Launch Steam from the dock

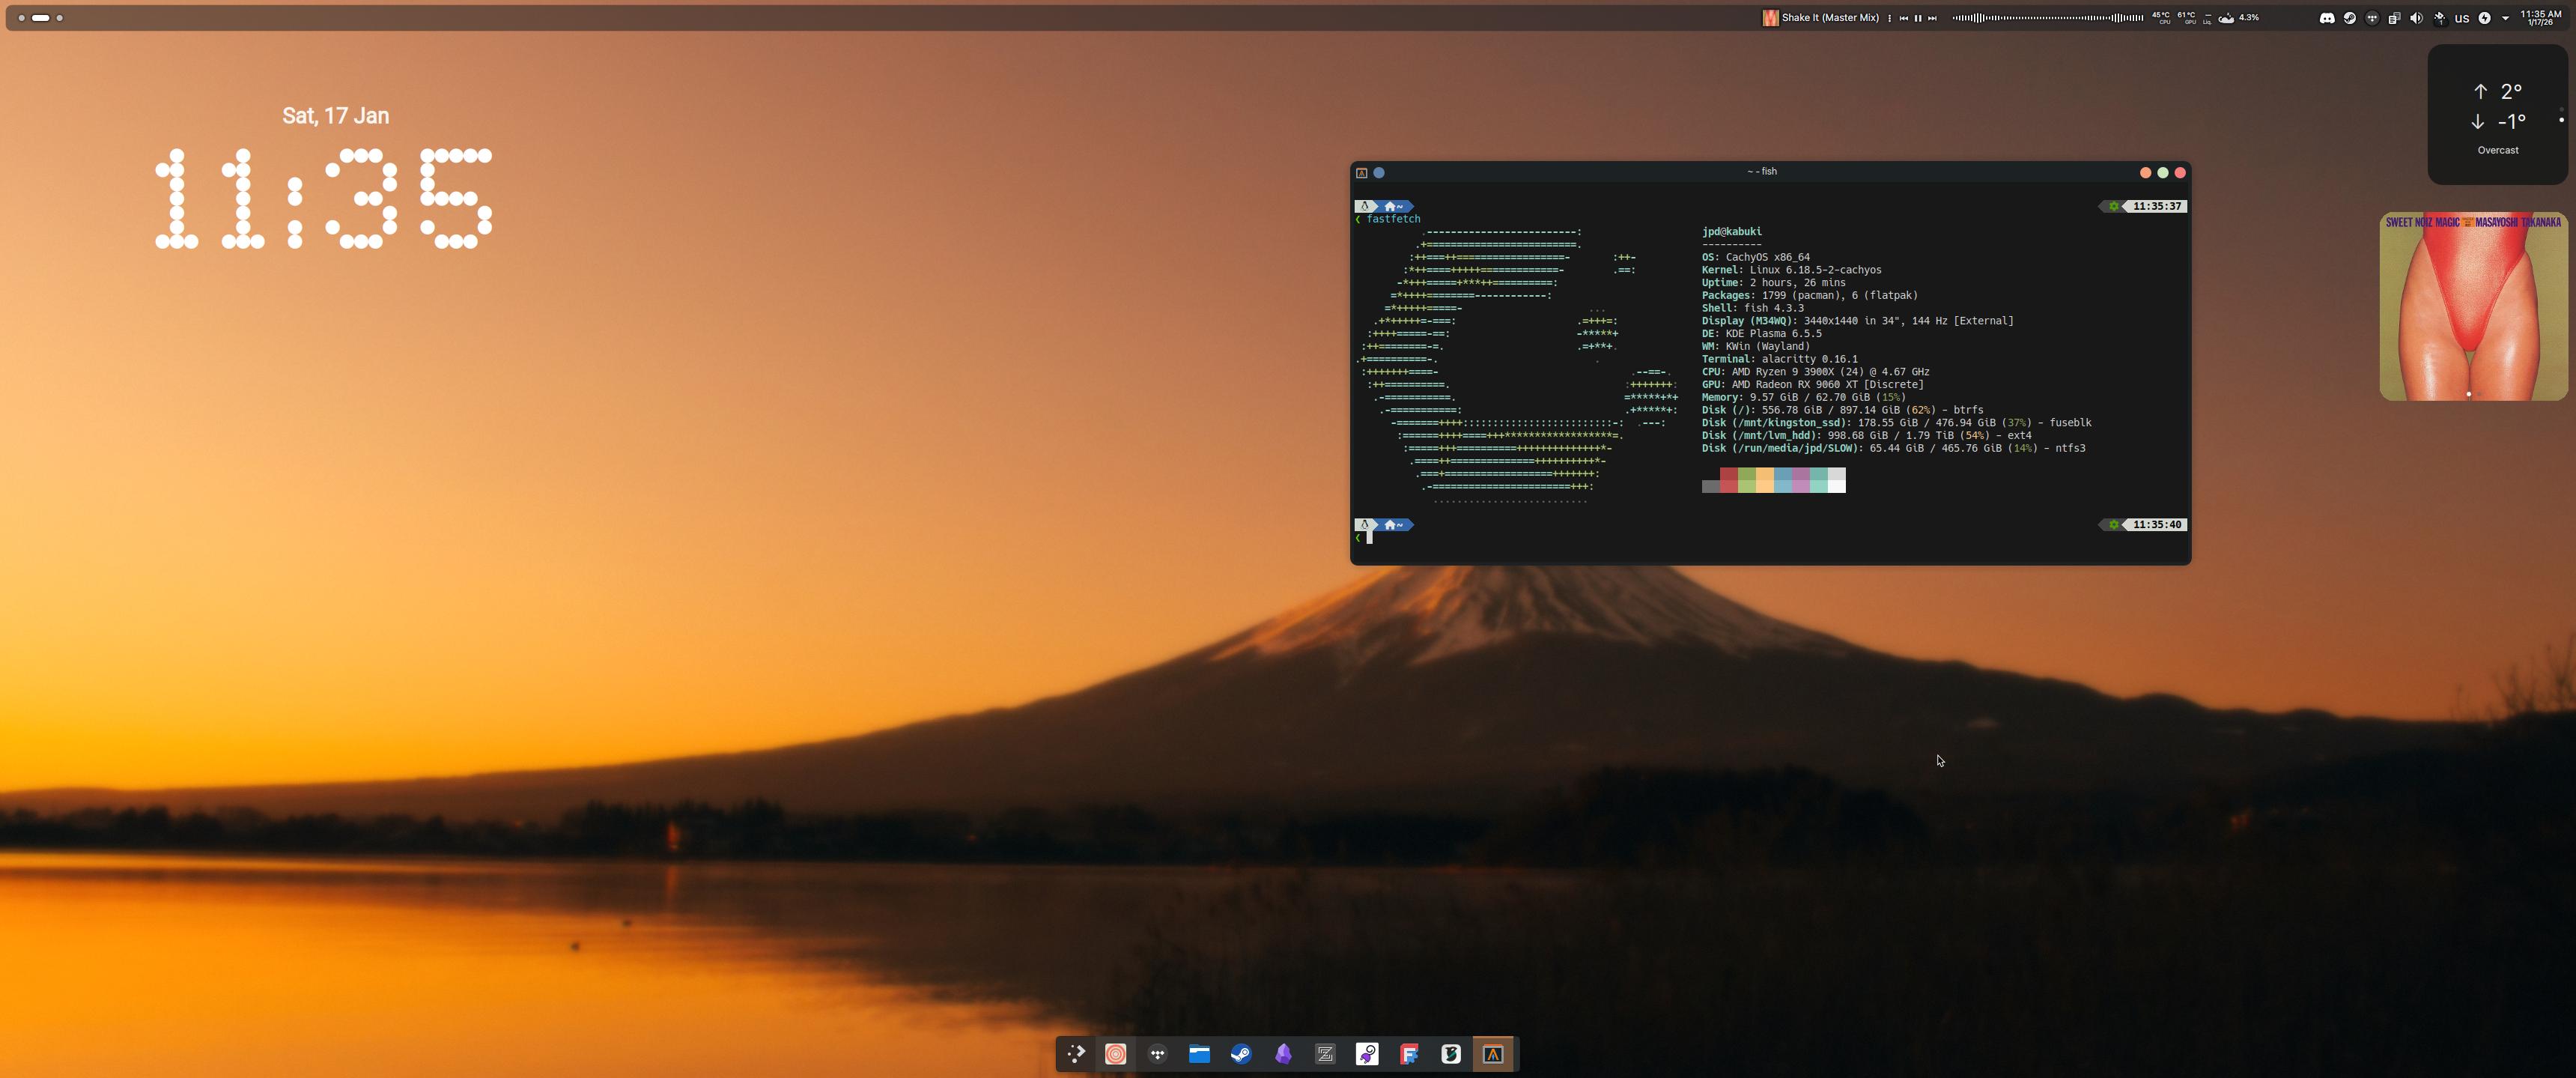1241,1053
